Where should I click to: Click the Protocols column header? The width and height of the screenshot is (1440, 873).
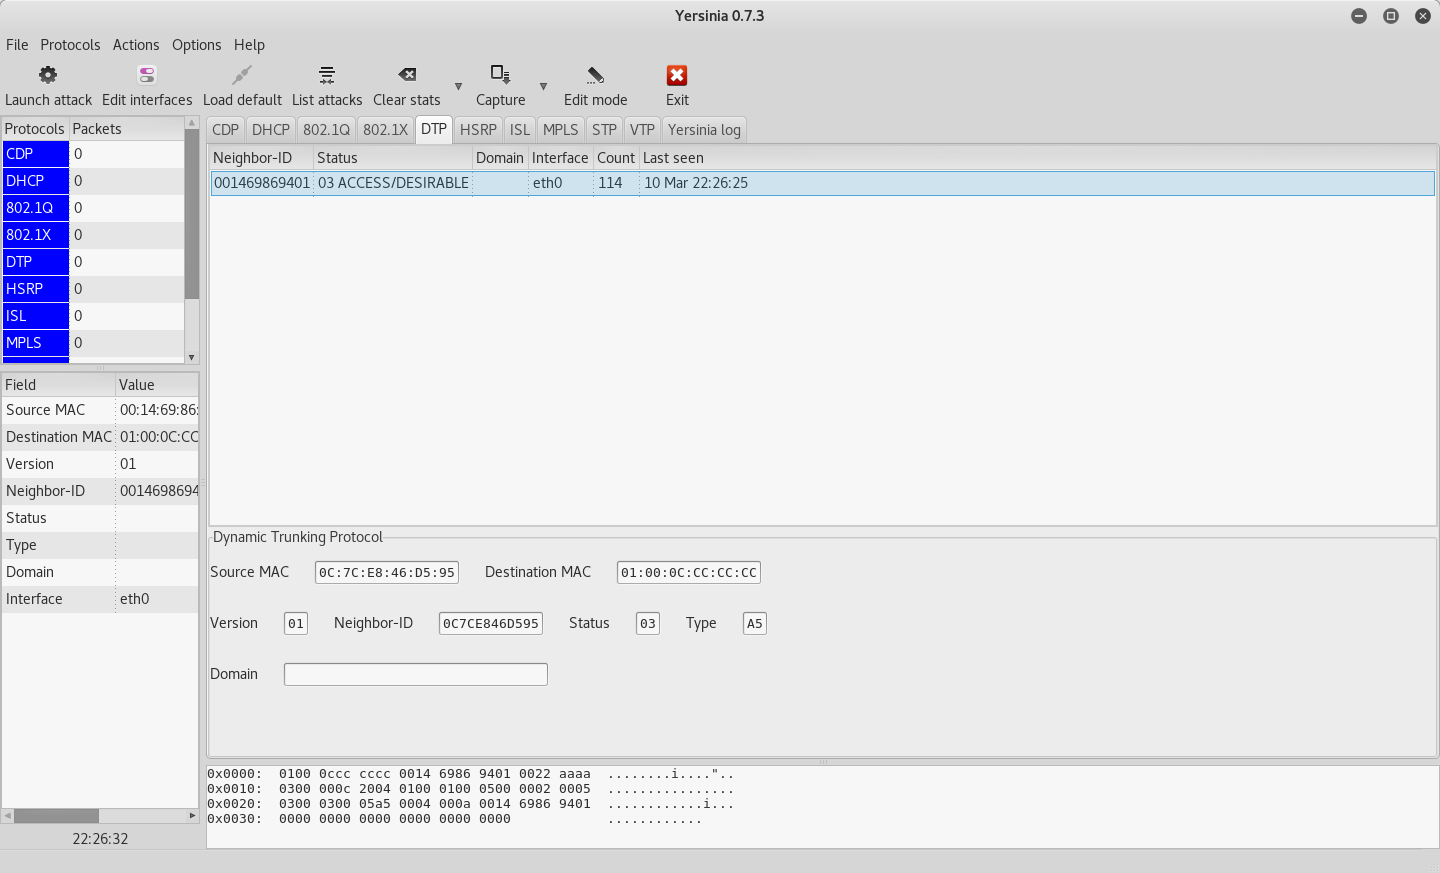tap(35, 129)
